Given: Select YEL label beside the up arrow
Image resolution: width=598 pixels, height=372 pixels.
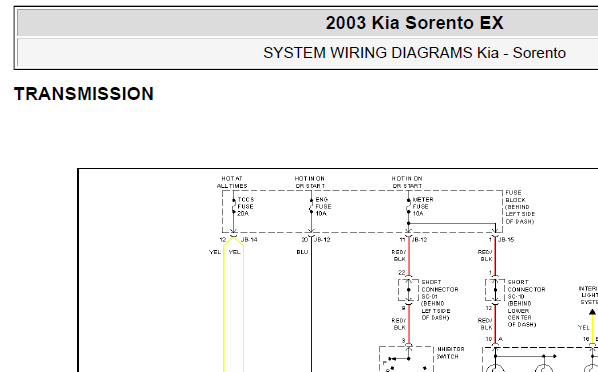Looking at the screenshot, I should [584, 327].
